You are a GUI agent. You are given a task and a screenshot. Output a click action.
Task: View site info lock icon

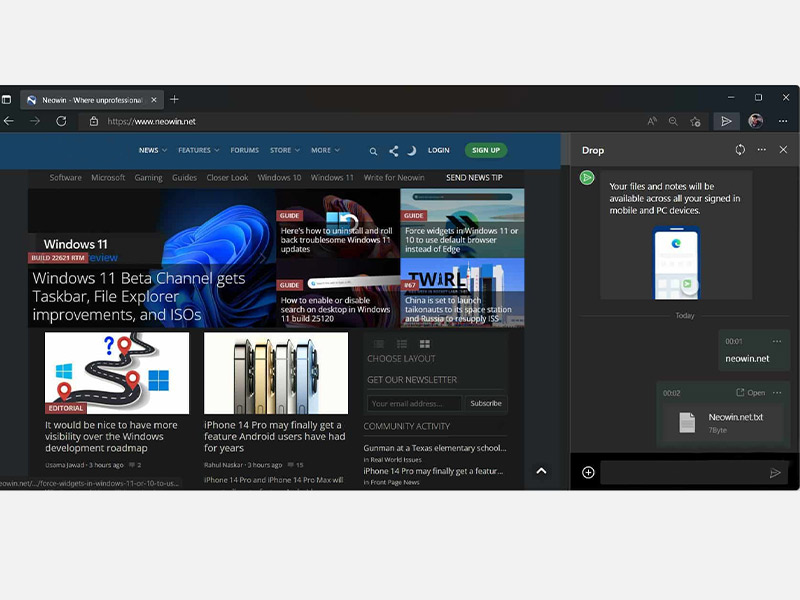point(93,121)
